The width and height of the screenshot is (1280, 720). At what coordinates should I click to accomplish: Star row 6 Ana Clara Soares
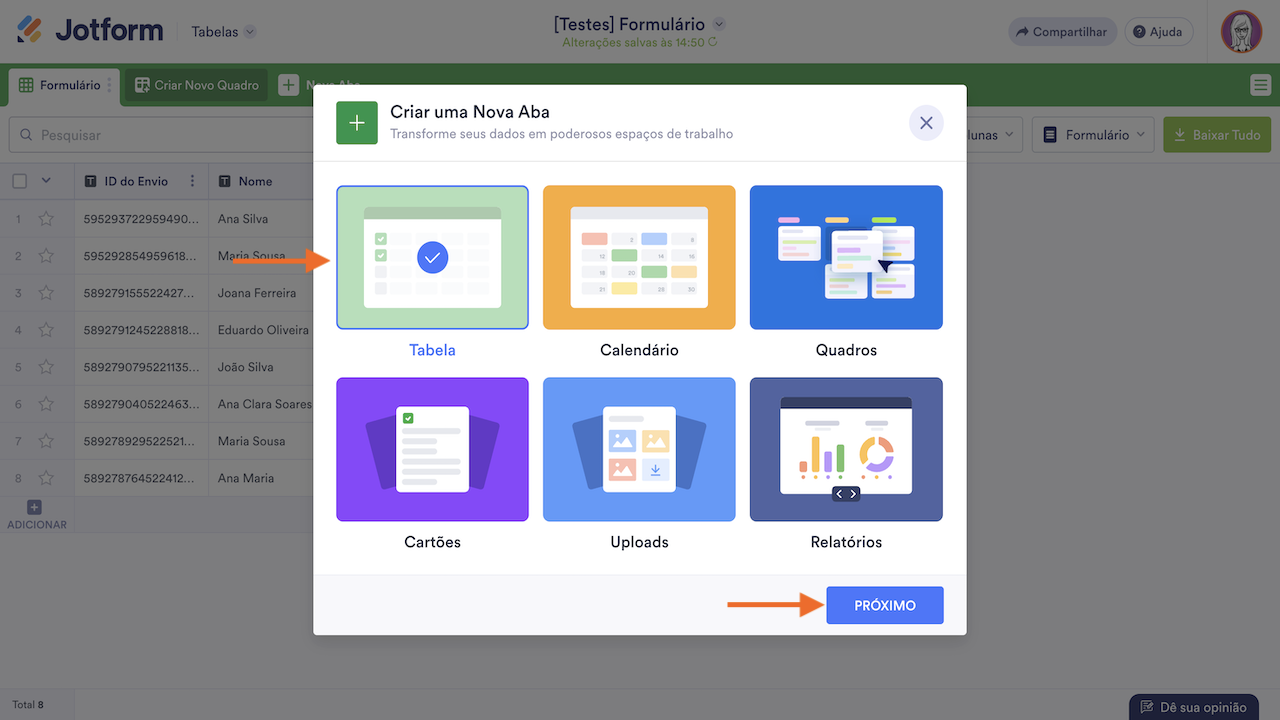[46, 404]
